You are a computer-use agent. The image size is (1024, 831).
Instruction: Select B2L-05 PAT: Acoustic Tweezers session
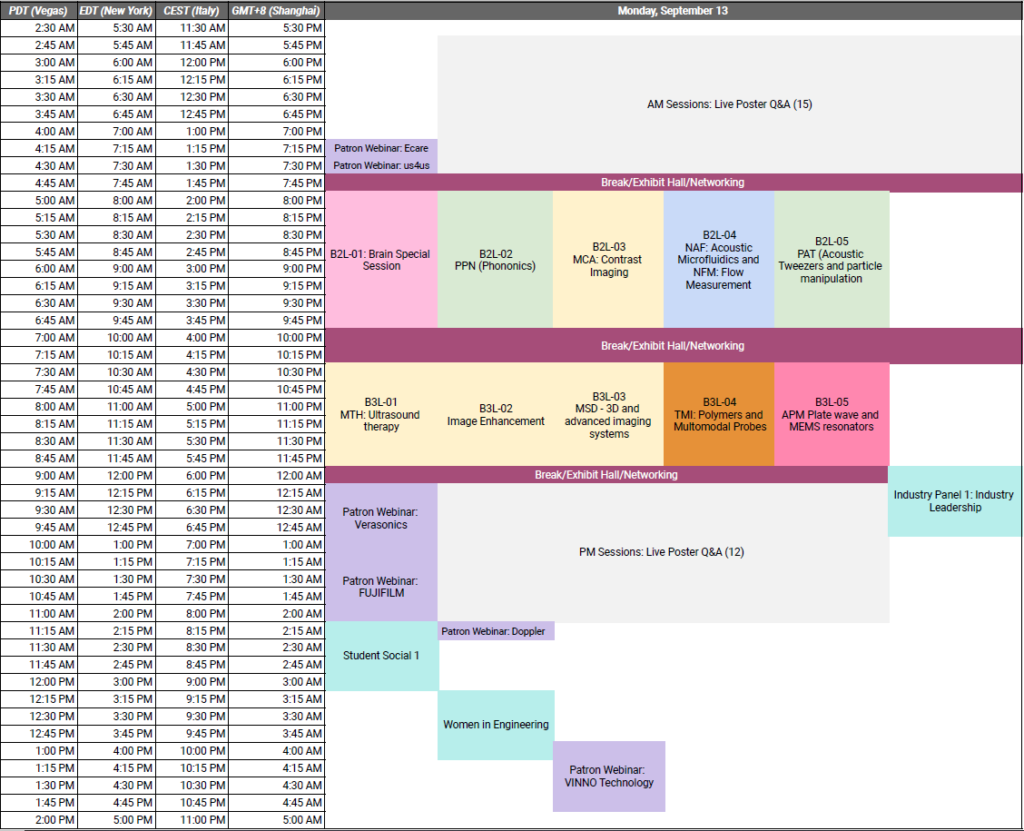point(832,260)
